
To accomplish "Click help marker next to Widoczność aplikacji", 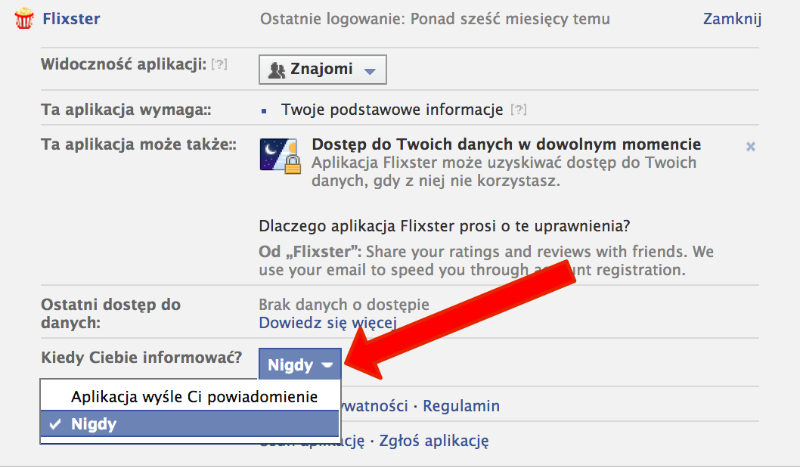I will click(219, 64).
